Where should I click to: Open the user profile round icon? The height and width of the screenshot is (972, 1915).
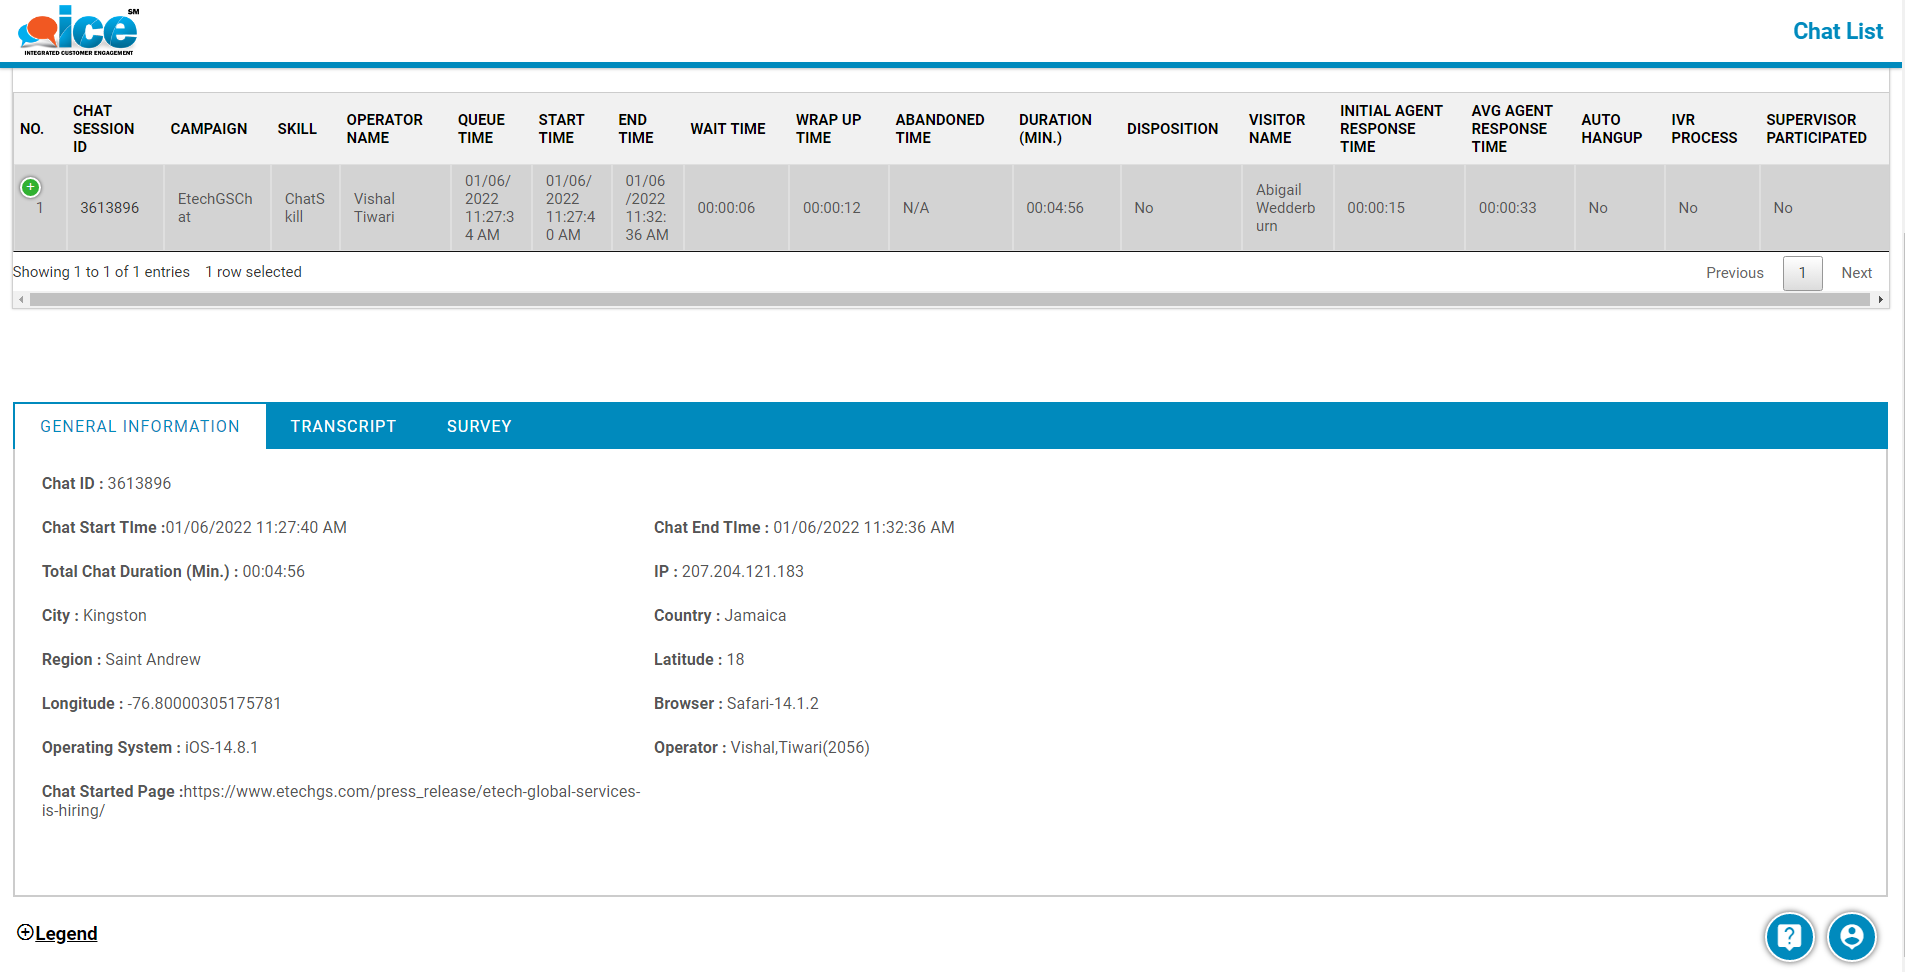coord(1851,937)
